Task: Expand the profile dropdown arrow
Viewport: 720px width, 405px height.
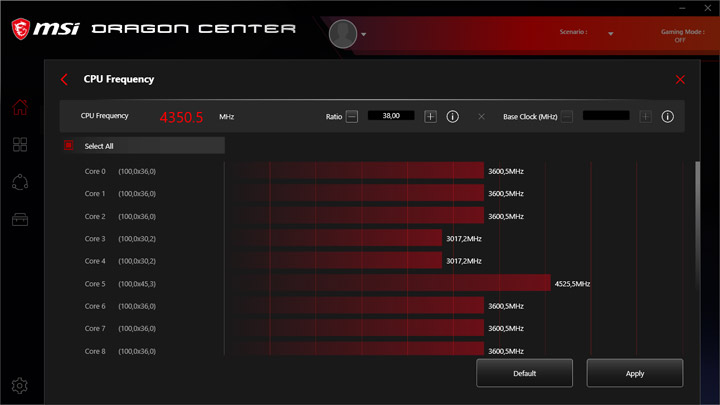Action: (364, 34)
